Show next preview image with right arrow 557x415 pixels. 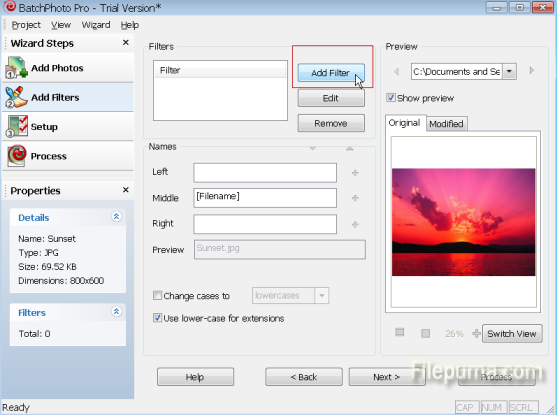531,70
